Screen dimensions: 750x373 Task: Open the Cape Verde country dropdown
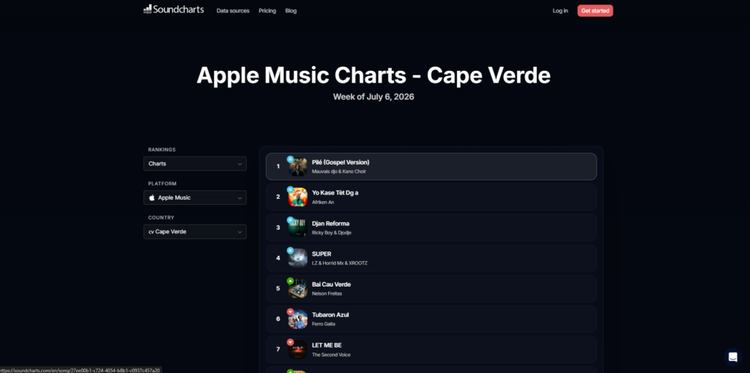coord(195,231)
